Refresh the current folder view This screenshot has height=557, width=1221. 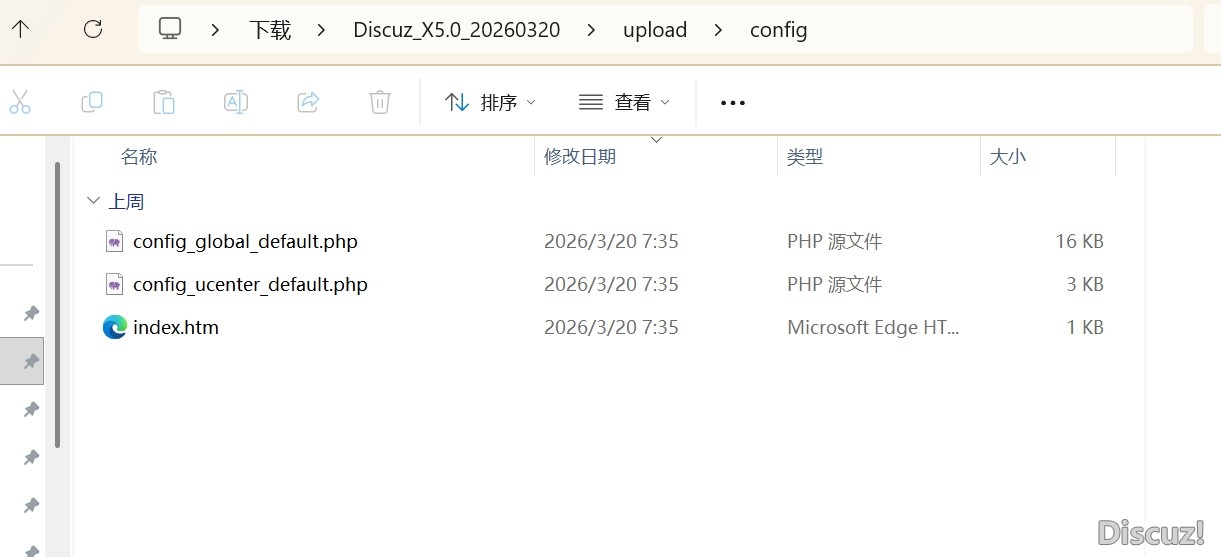click(x=93, y=29)
